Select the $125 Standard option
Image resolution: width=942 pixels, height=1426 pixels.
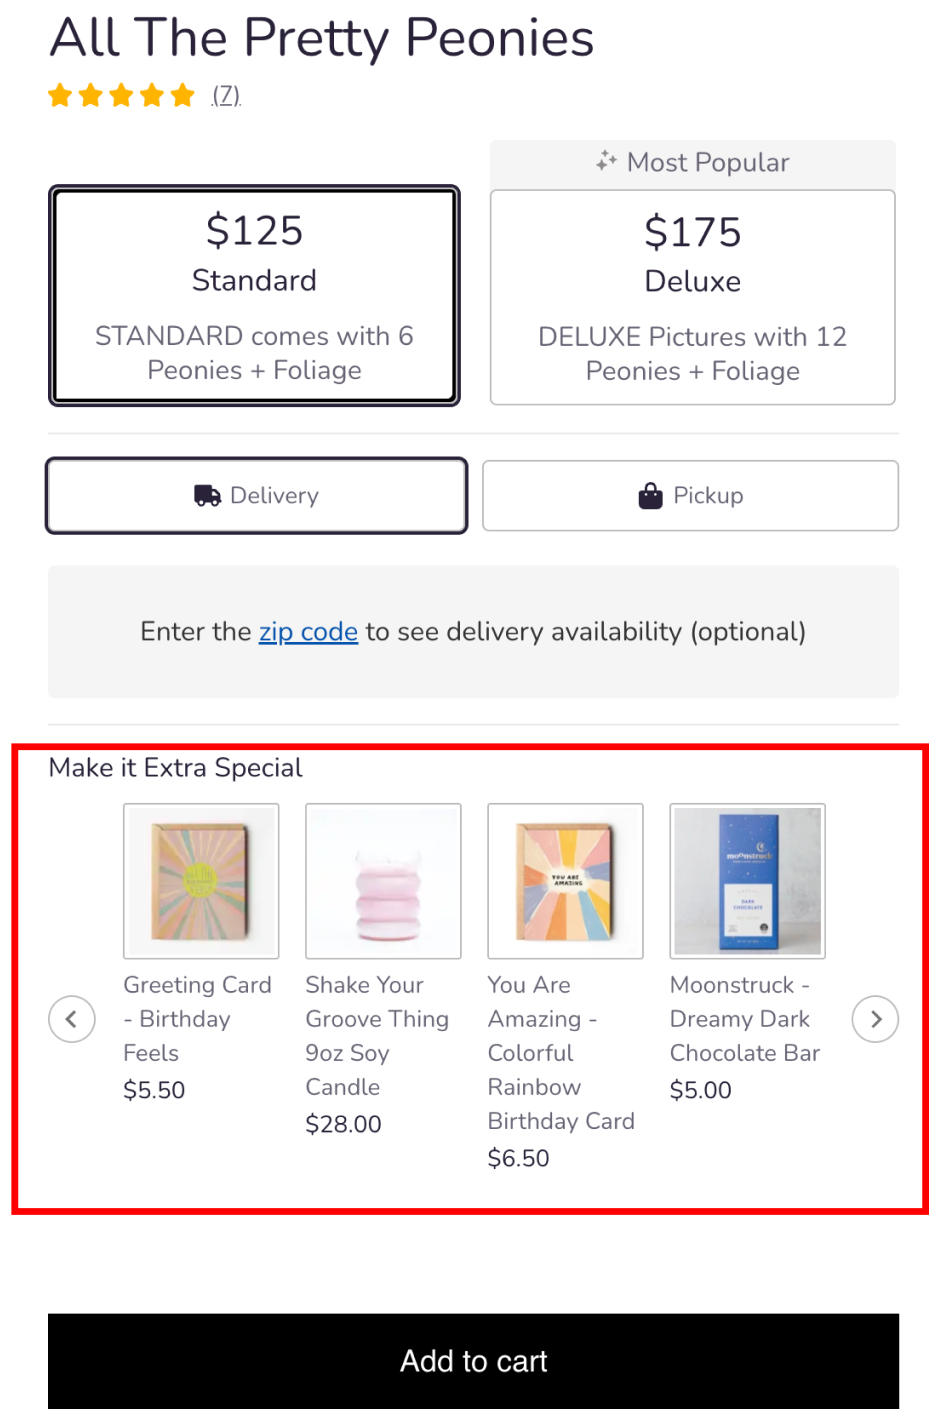254,296
